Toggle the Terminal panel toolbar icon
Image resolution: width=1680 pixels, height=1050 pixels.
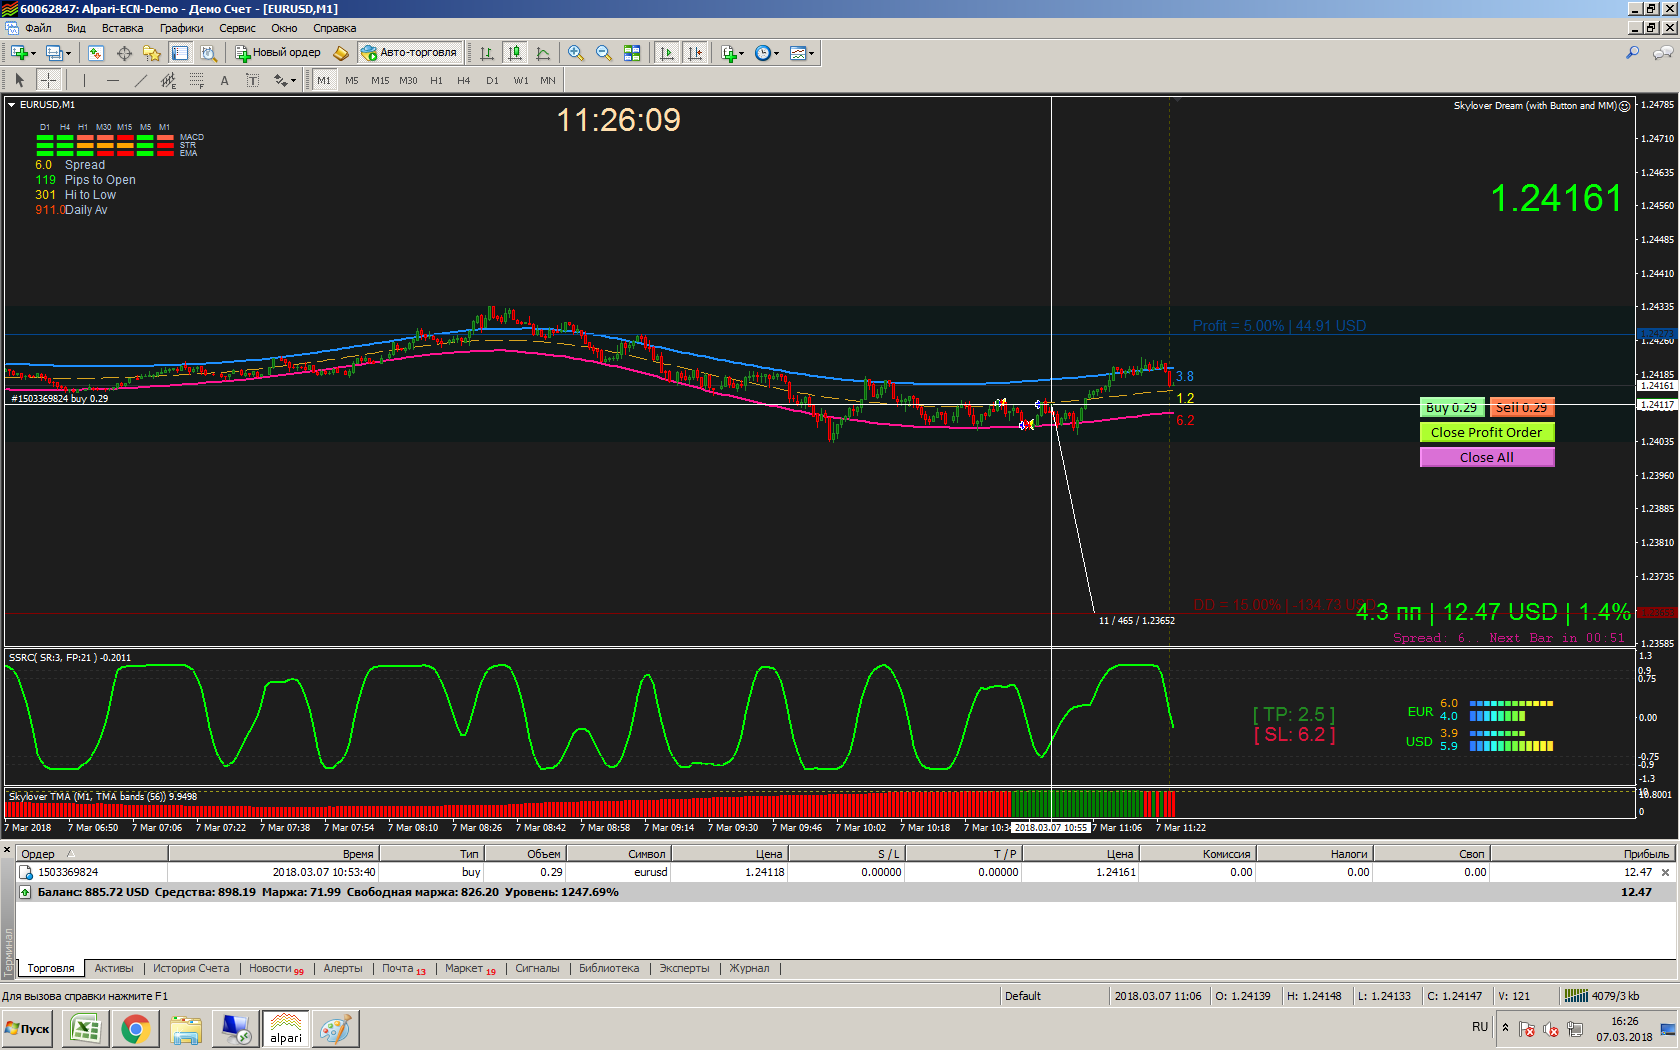click(x=180, y=53)
